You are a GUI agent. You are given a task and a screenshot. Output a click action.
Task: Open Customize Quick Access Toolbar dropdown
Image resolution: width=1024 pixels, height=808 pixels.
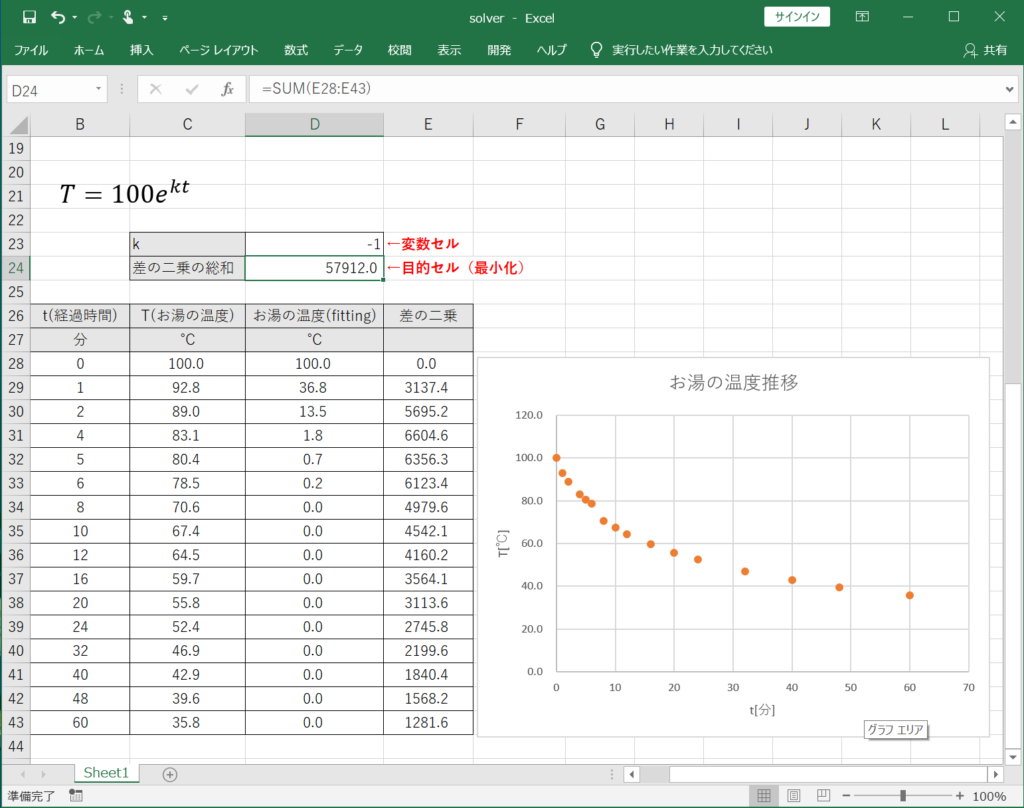[165, 18]
